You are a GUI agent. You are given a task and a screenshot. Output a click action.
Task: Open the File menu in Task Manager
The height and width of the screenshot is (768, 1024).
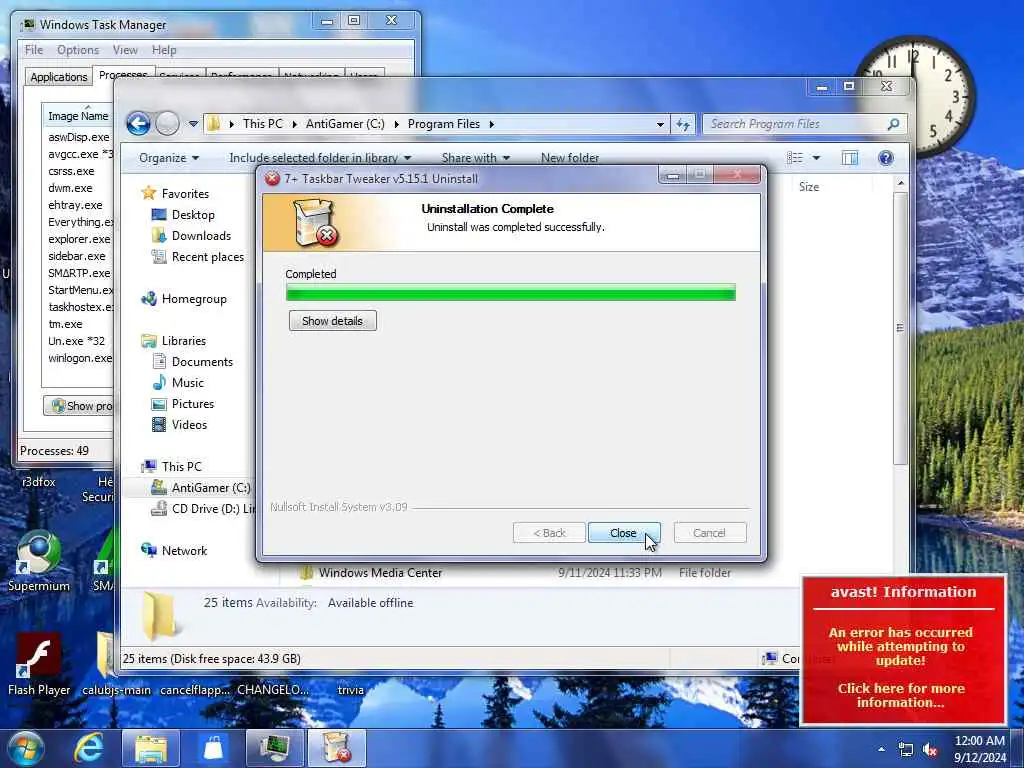(34, 50)
